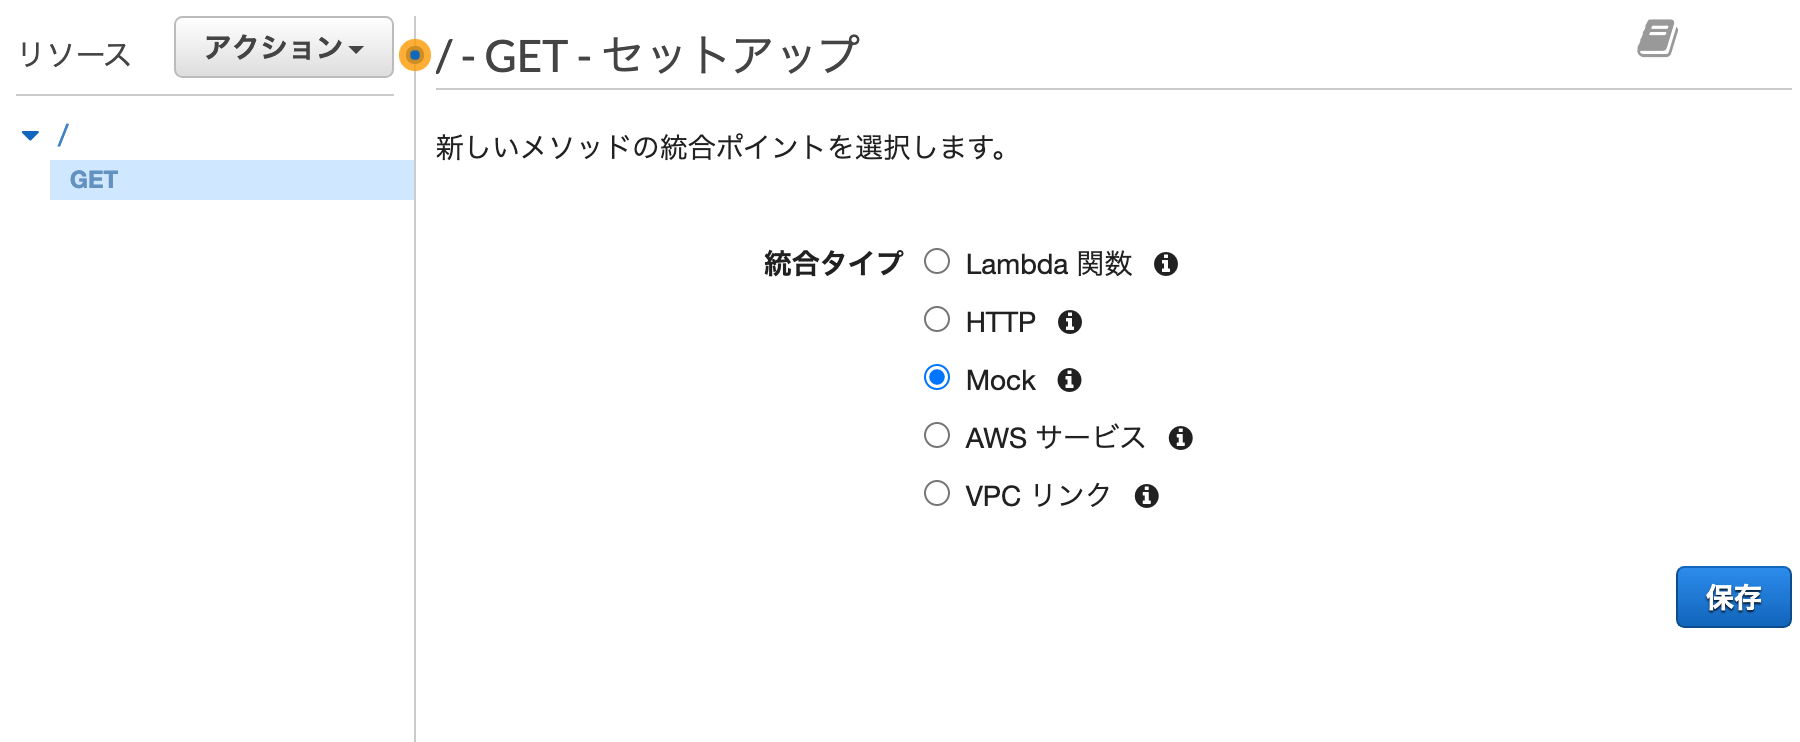
Task: Click info icon next to Lambda 関数
Action: pyautogui.click(x=1166, y=264)
